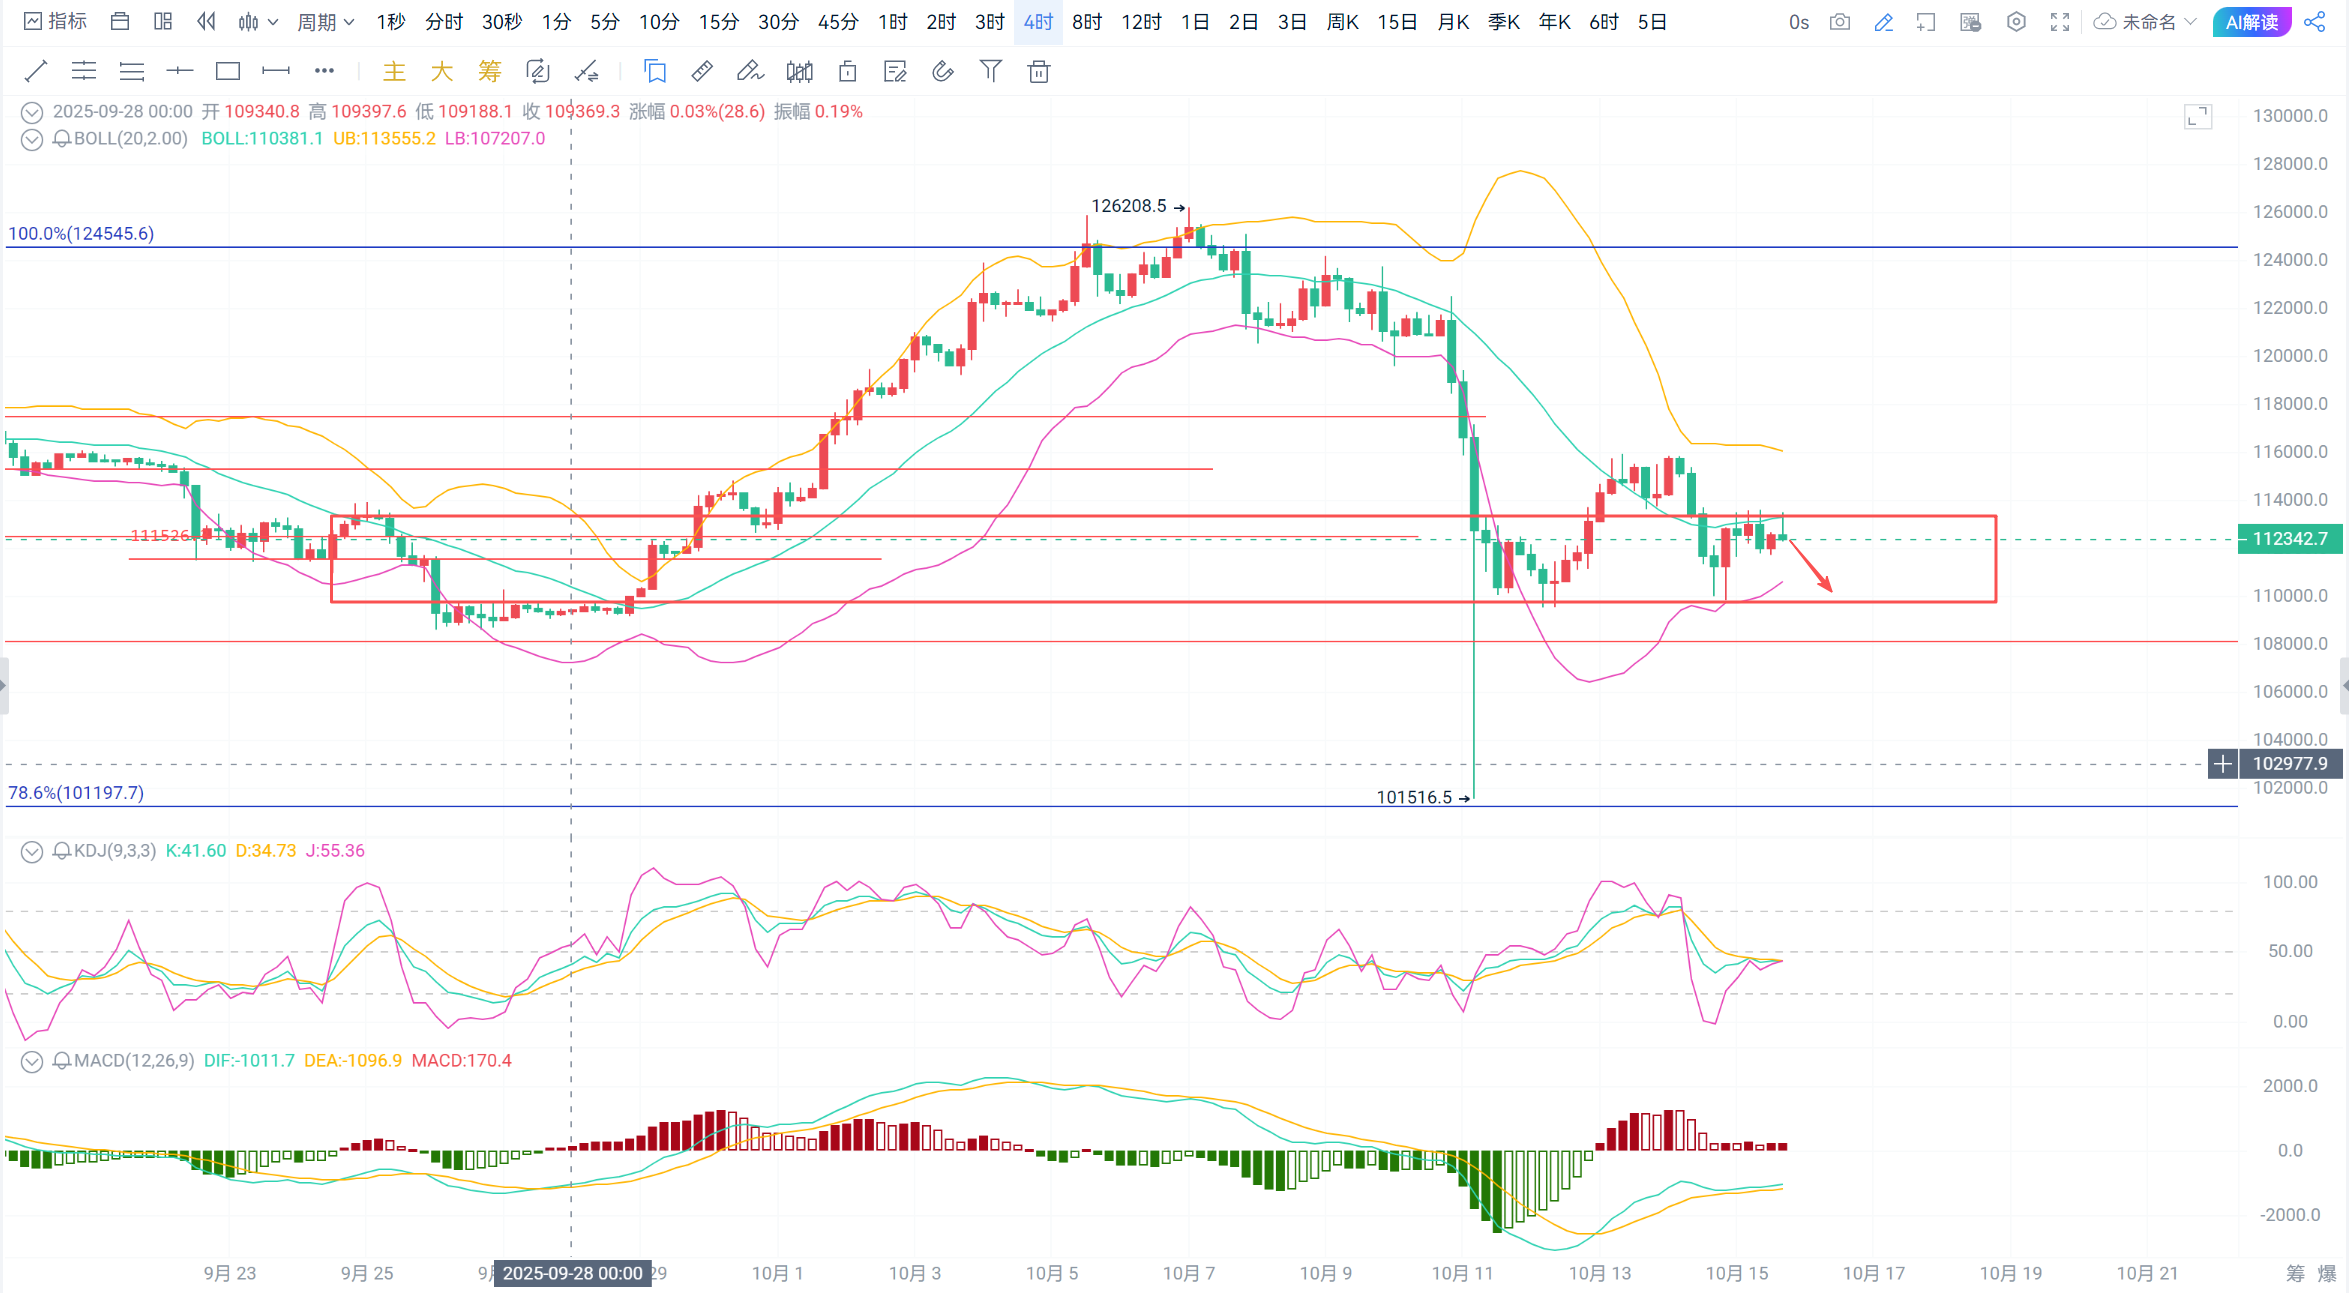Switch to the 15分 timeframe
The width and height of the screenshot is (2349, 1293).
[718, 22]
